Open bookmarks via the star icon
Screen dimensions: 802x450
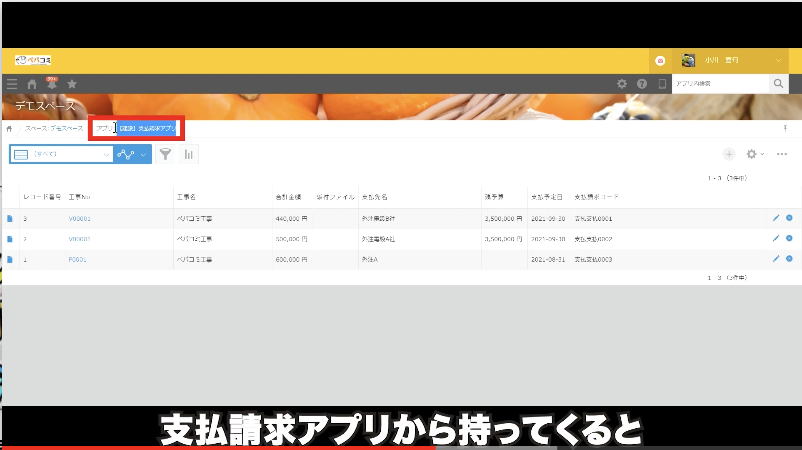click(71, 84)
